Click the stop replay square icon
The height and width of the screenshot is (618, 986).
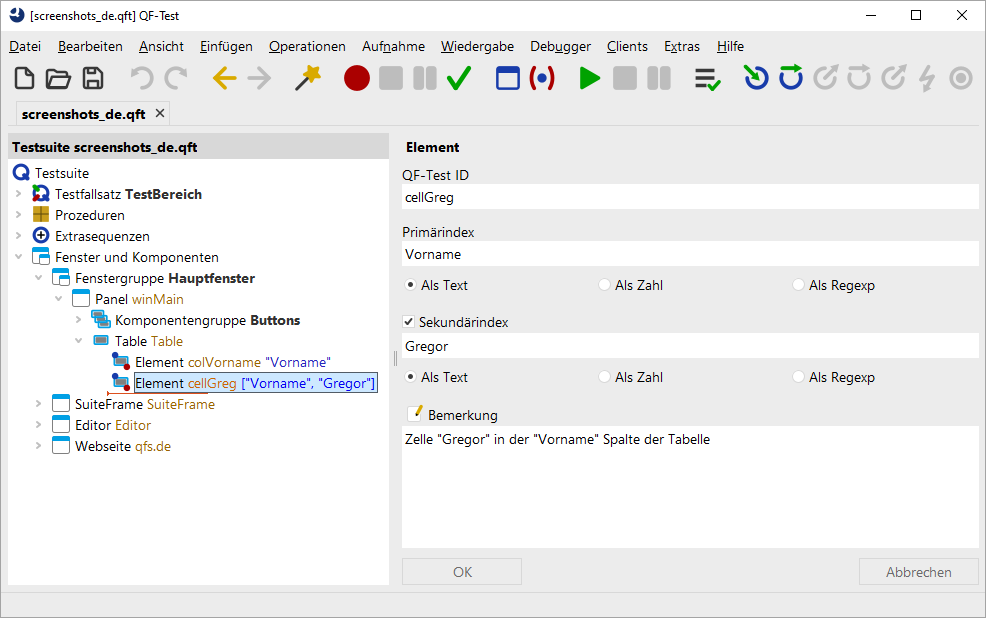point(624,79)
